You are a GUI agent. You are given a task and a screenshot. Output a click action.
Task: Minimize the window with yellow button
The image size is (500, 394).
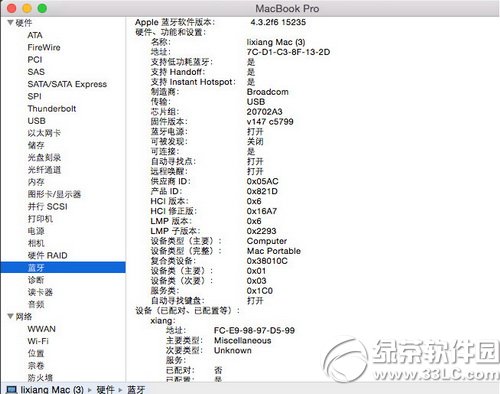pos(27,8)
